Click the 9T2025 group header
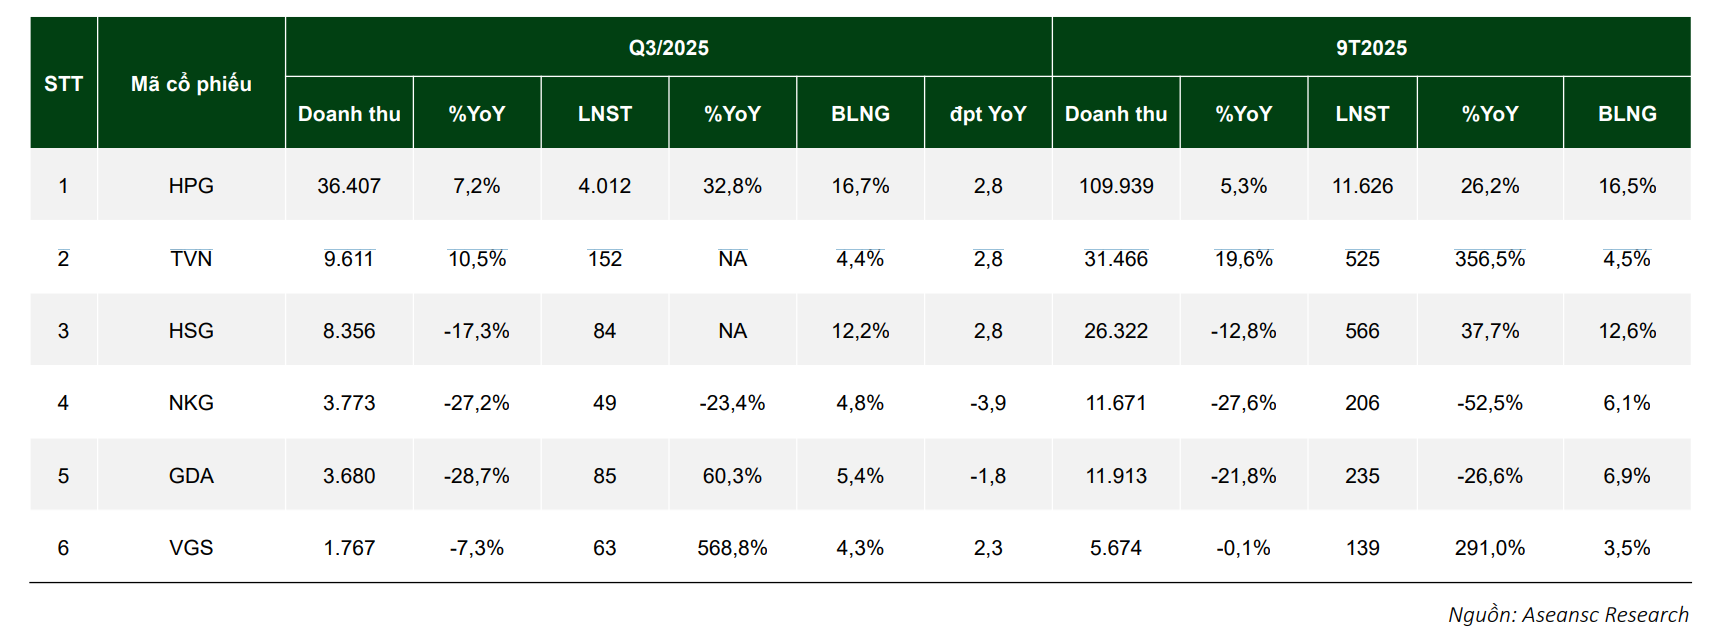This screenshot has width=1710, height=628. point(1371,48)
